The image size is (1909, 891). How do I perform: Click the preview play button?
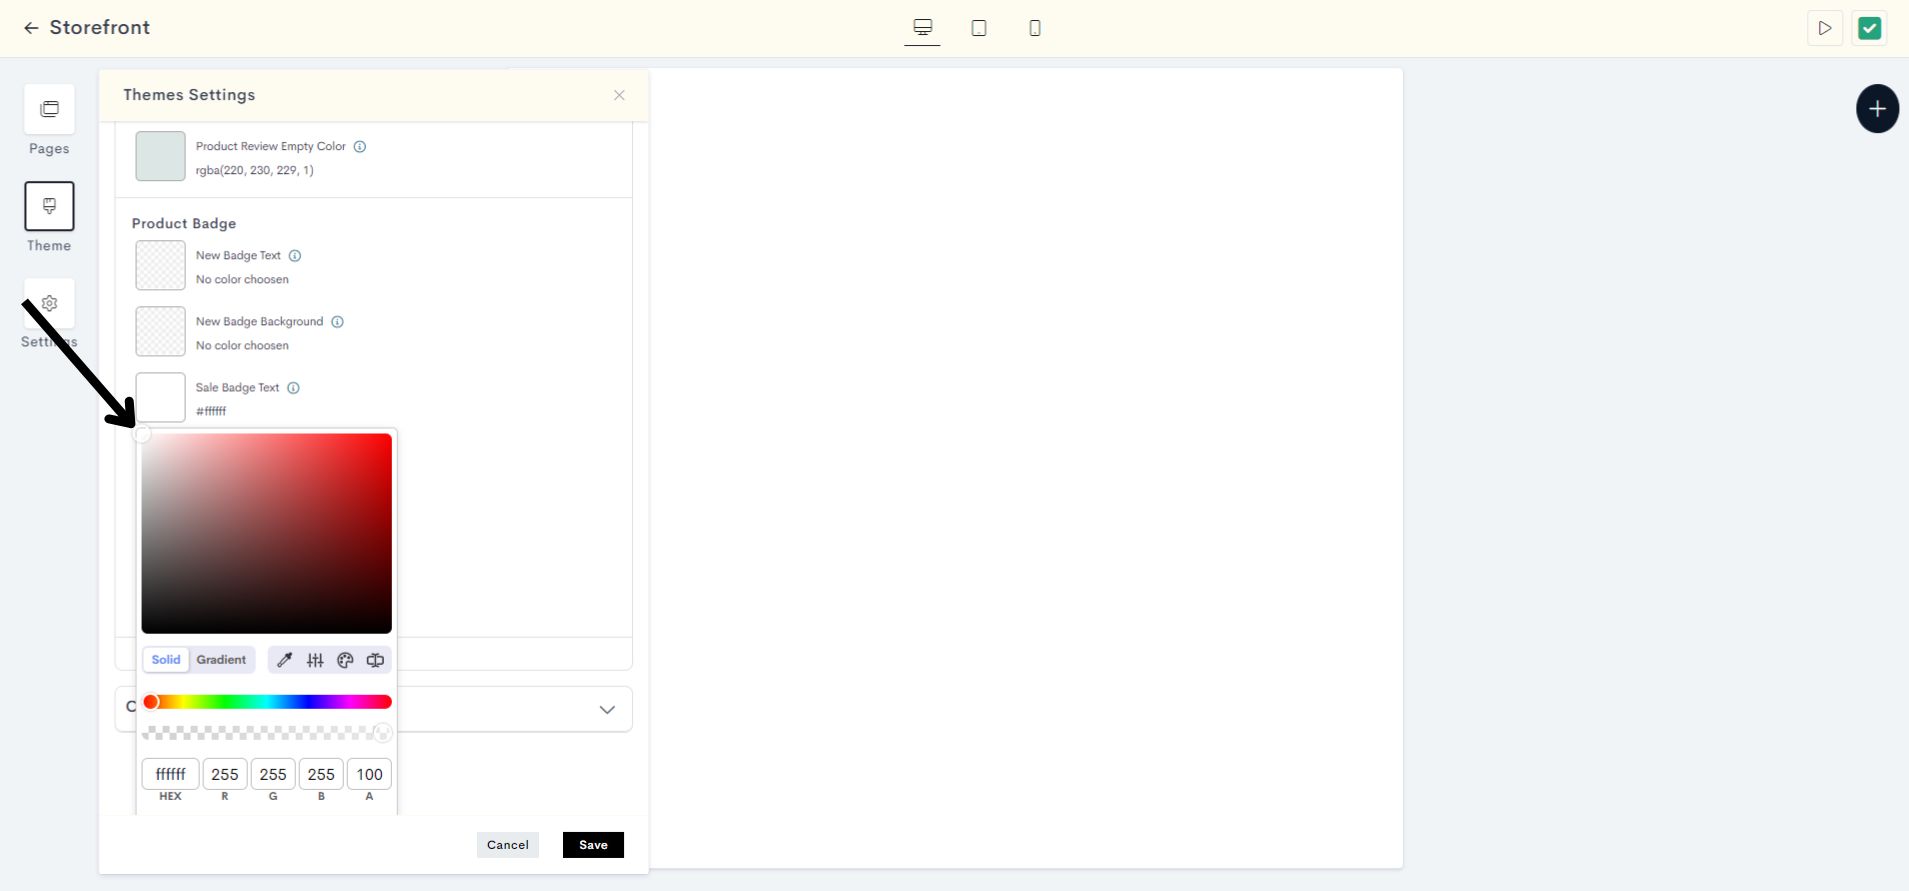coord(1825,28)
